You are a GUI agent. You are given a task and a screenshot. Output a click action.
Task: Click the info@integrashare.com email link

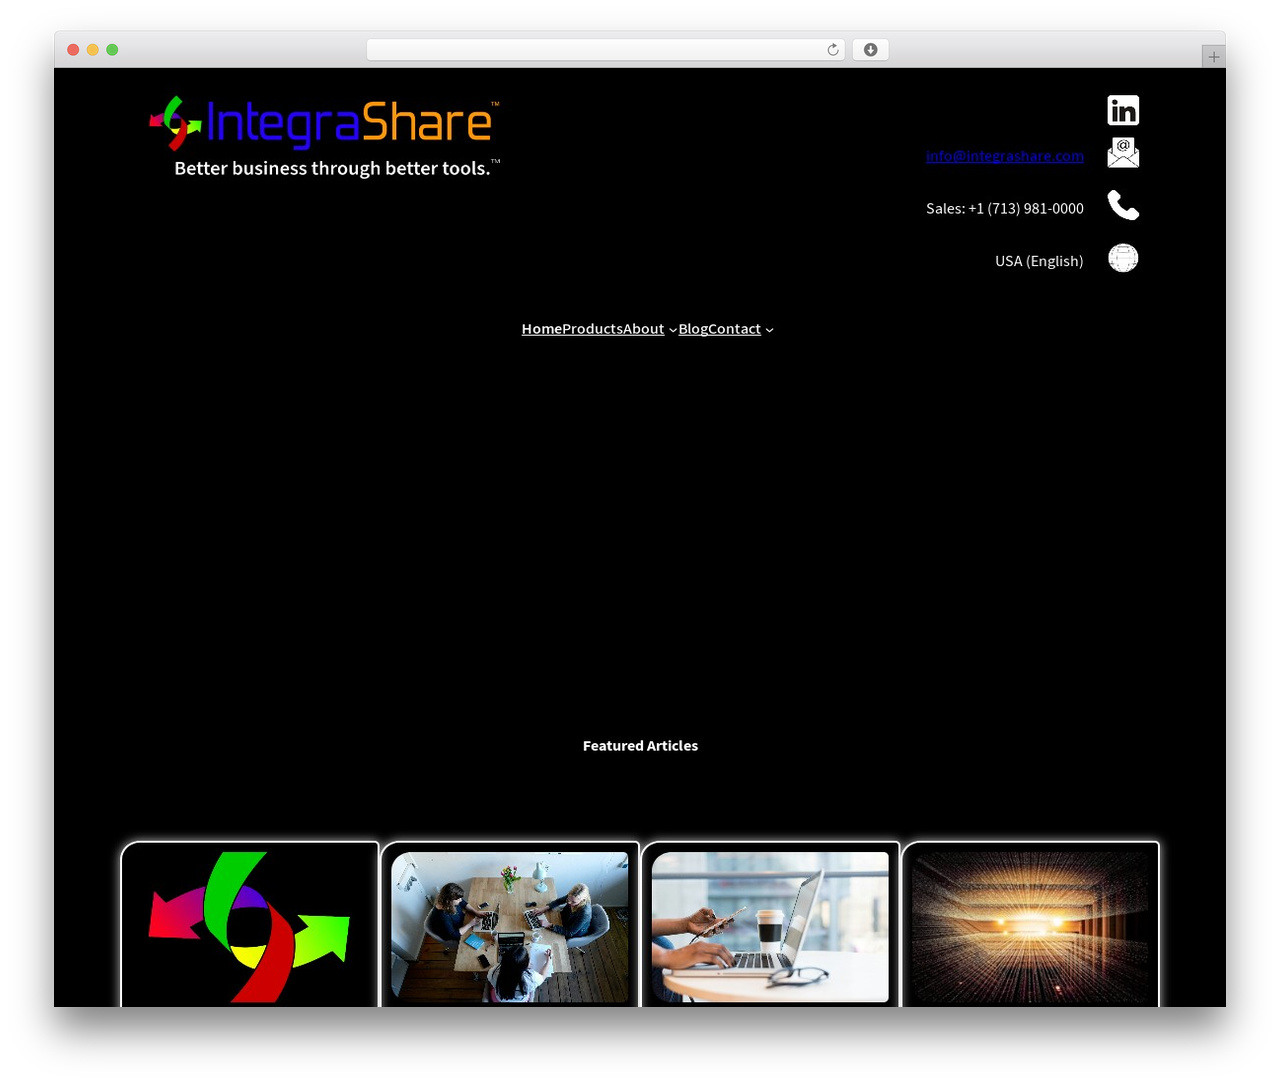[x=1004, y=156]
